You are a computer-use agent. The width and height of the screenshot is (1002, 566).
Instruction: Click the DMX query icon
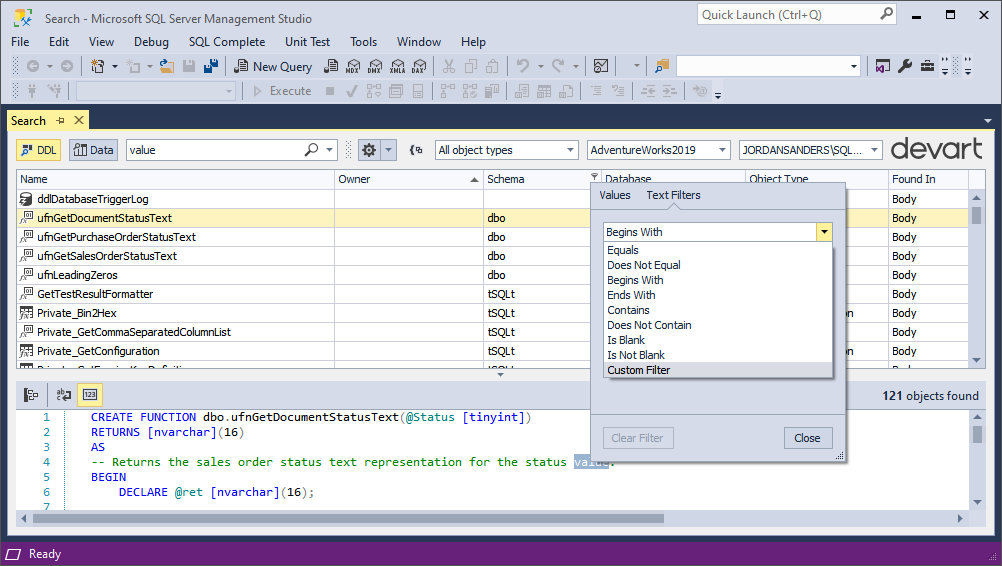(375, 66)
